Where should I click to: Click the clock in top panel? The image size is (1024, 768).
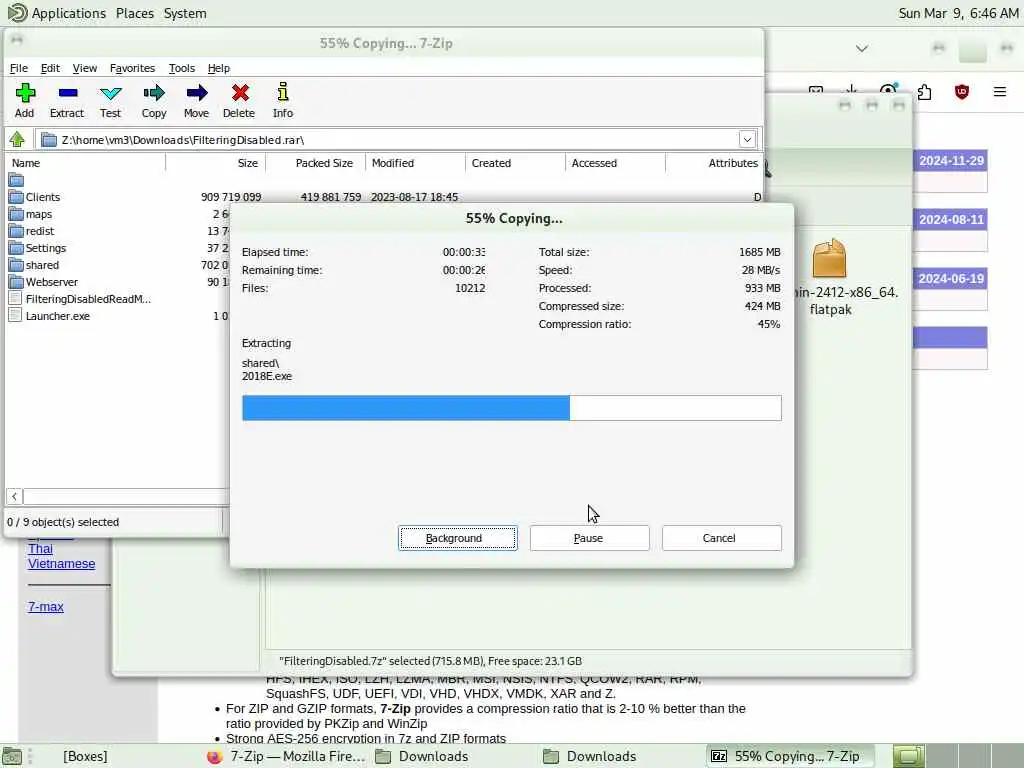pyautogui.click(x=958, y=13)
